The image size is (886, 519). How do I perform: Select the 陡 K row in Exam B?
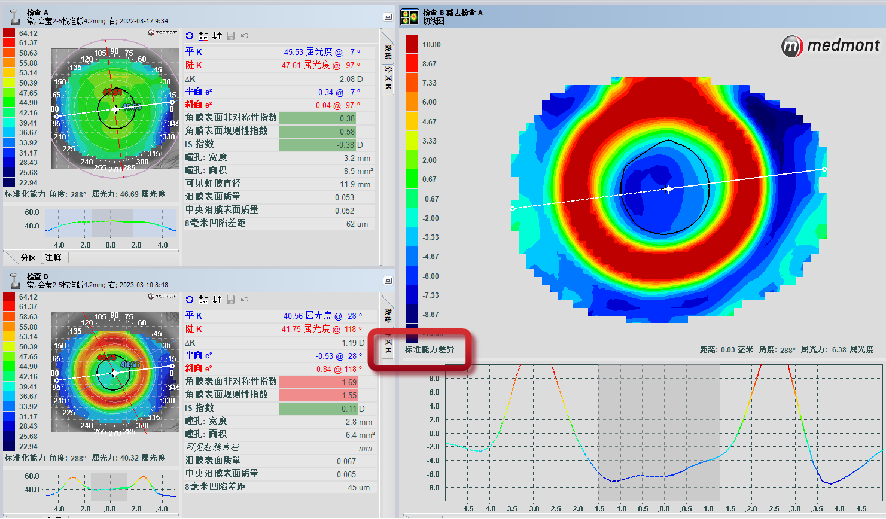279,329
